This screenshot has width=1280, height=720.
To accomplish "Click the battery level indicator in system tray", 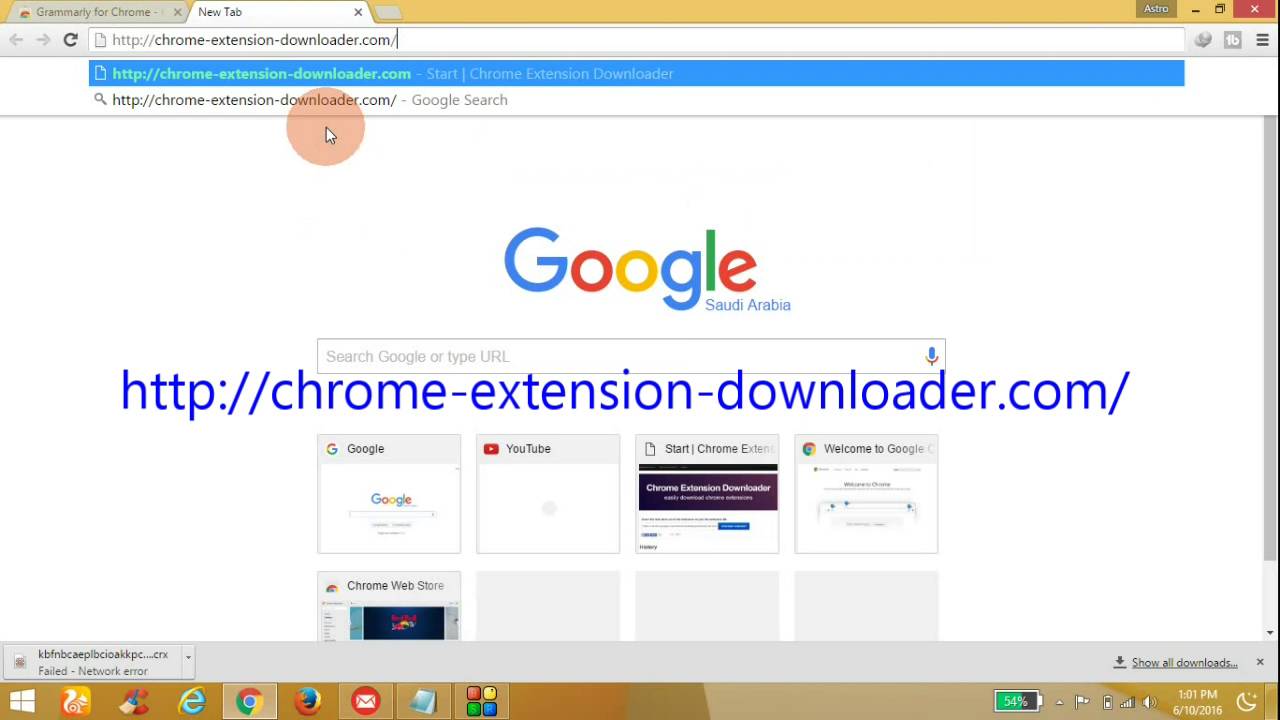I will pos(1017,700).
